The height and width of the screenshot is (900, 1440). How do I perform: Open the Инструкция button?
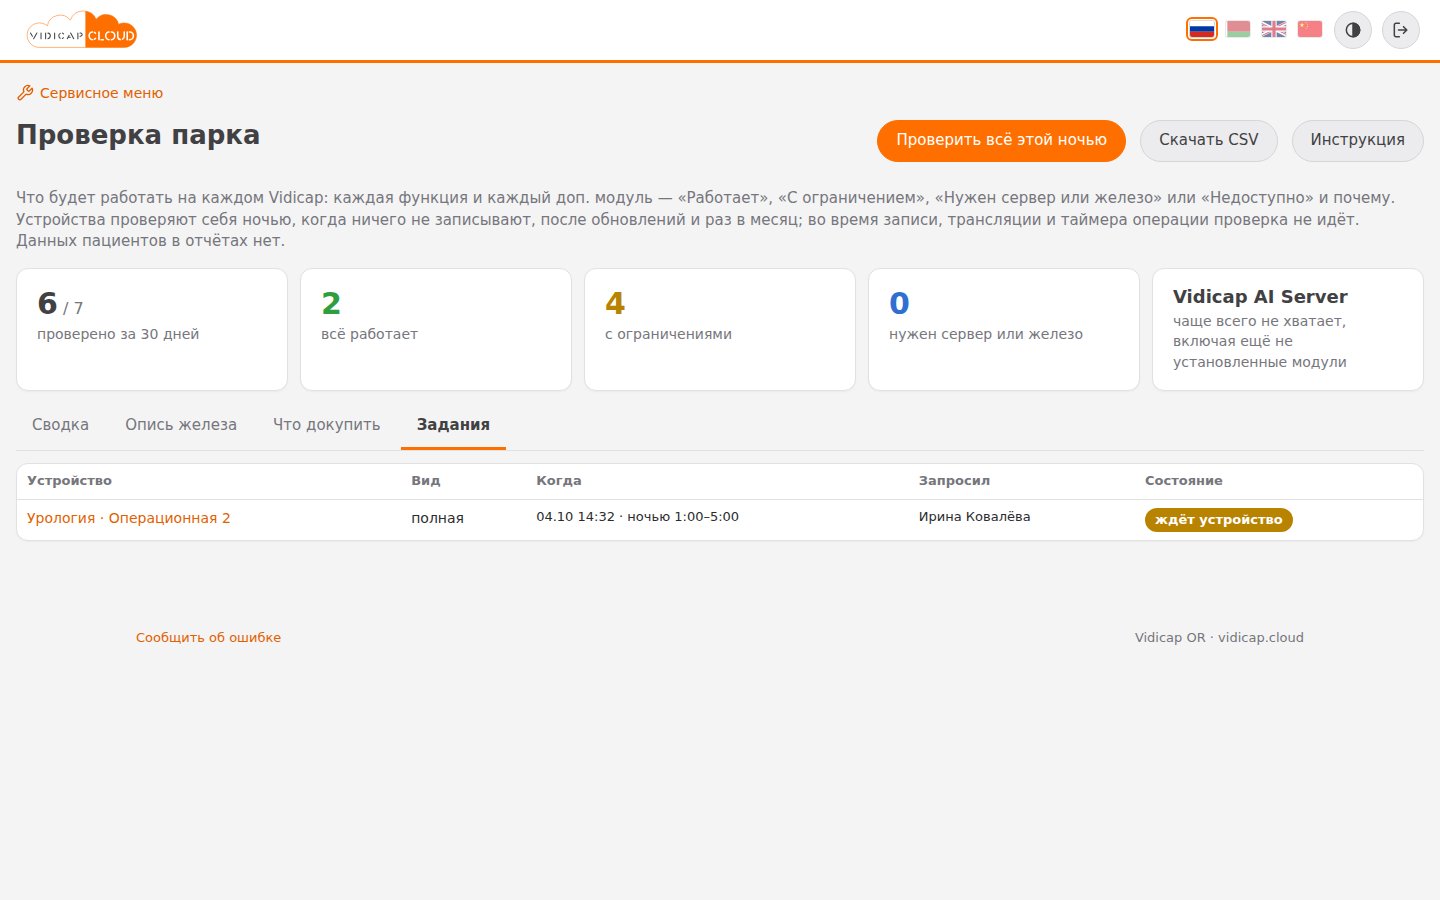1358,140
